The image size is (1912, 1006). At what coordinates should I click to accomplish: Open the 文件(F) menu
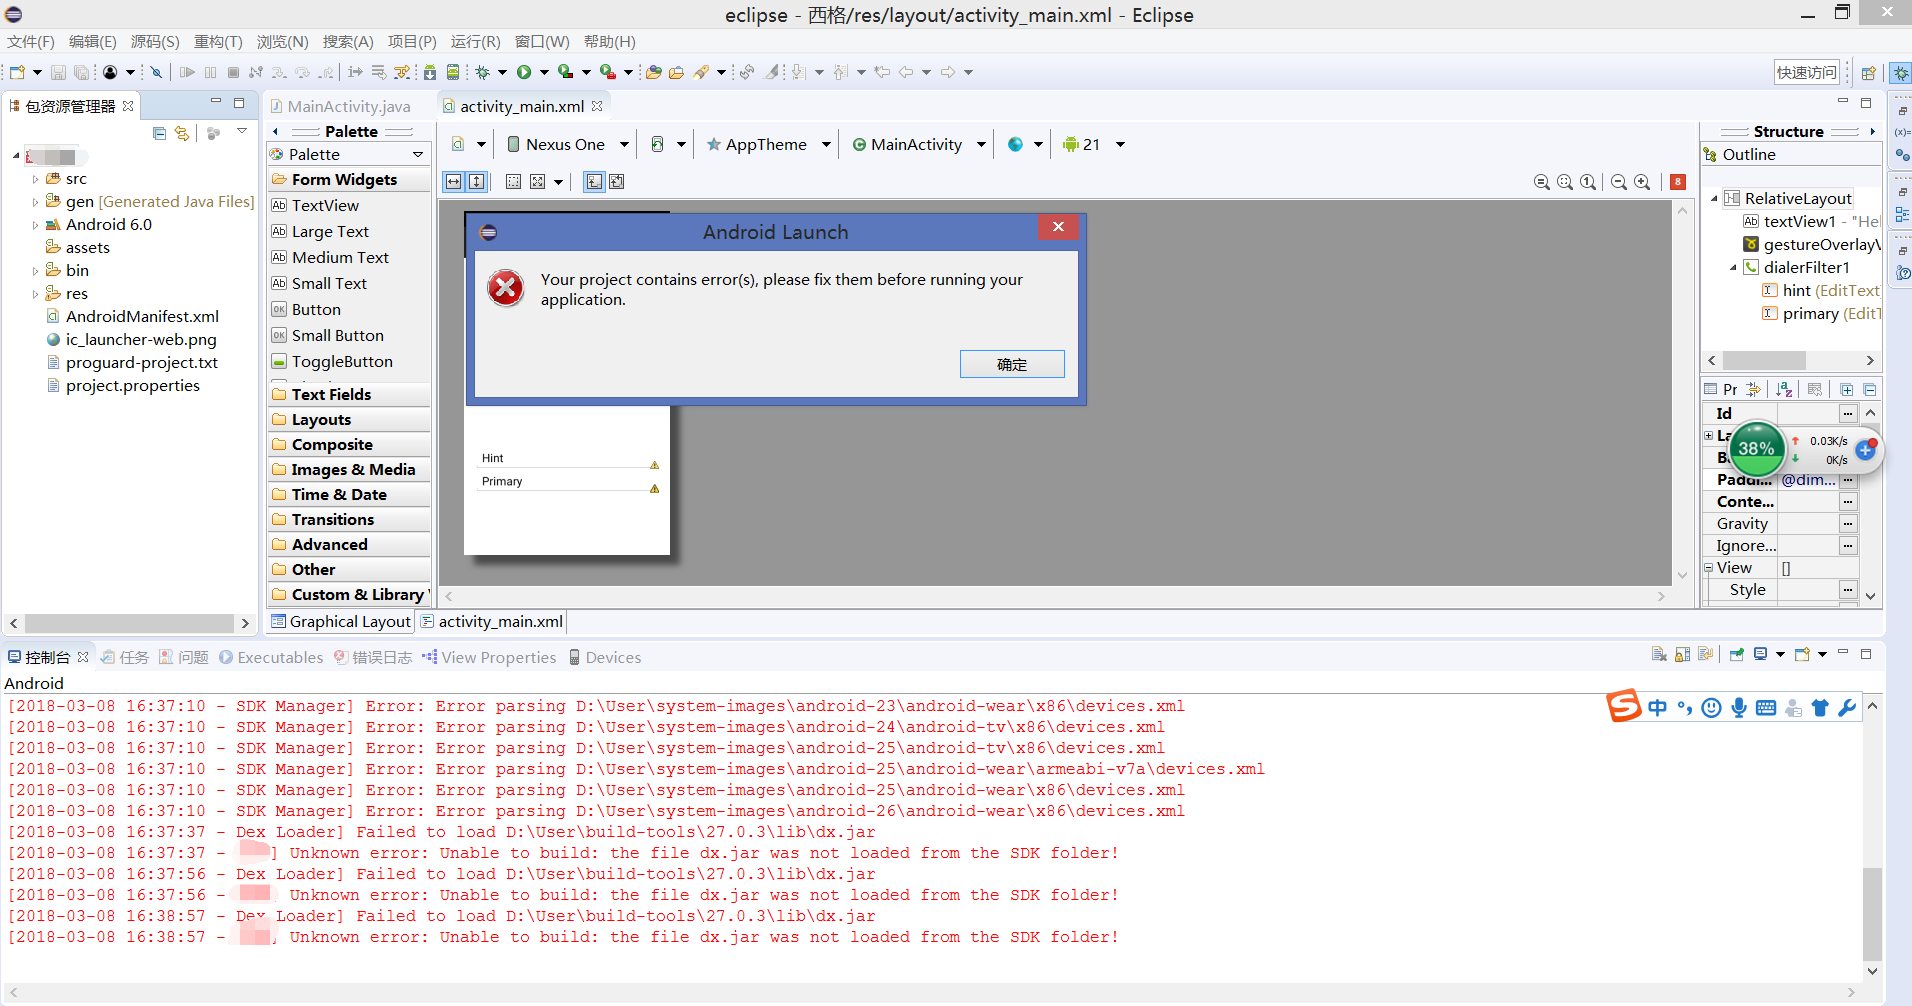pyautogui.click(x=31, y=42)
